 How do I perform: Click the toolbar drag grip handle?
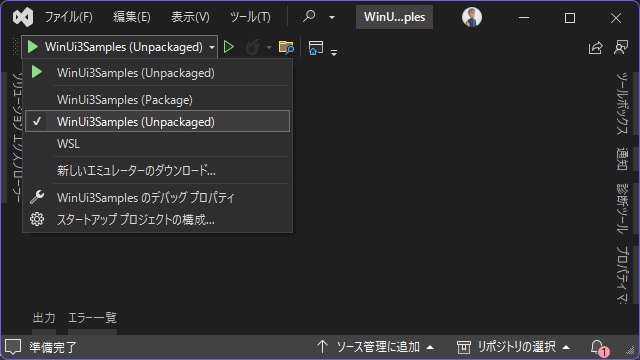pyautogui.click(x=16, y=47)
